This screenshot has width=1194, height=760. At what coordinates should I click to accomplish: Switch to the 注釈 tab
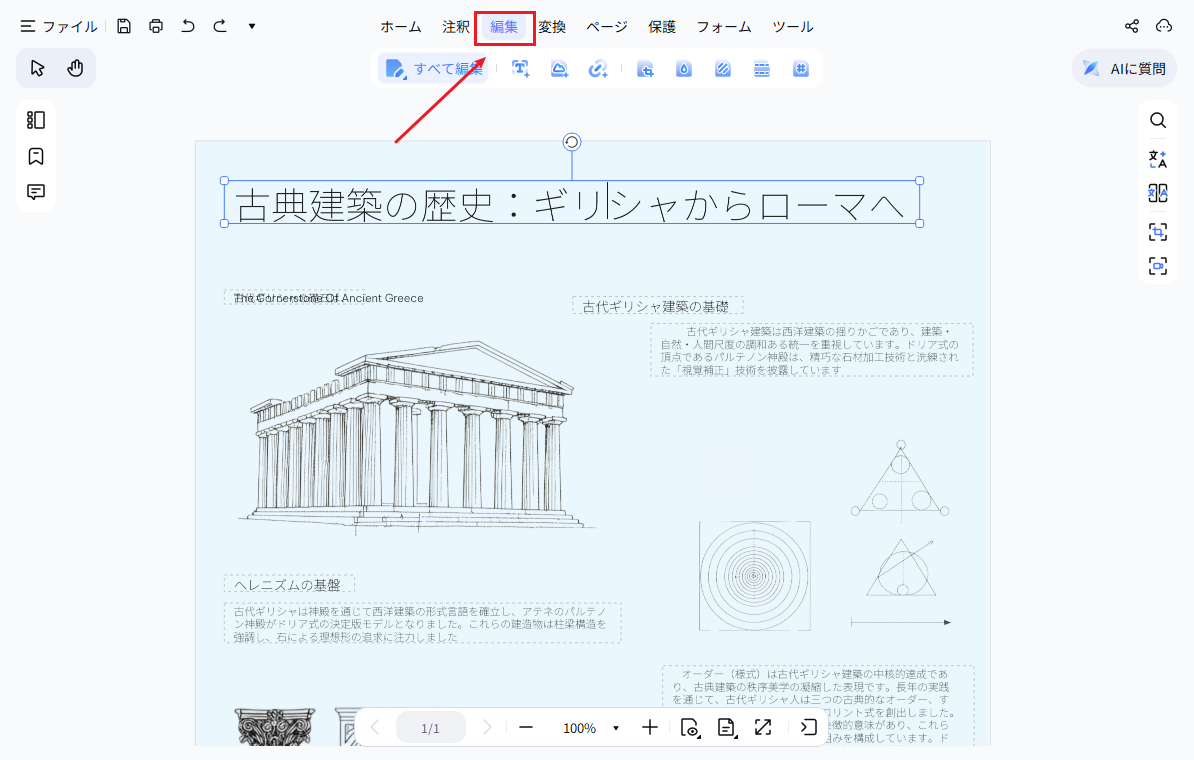(x=456, y=27)
